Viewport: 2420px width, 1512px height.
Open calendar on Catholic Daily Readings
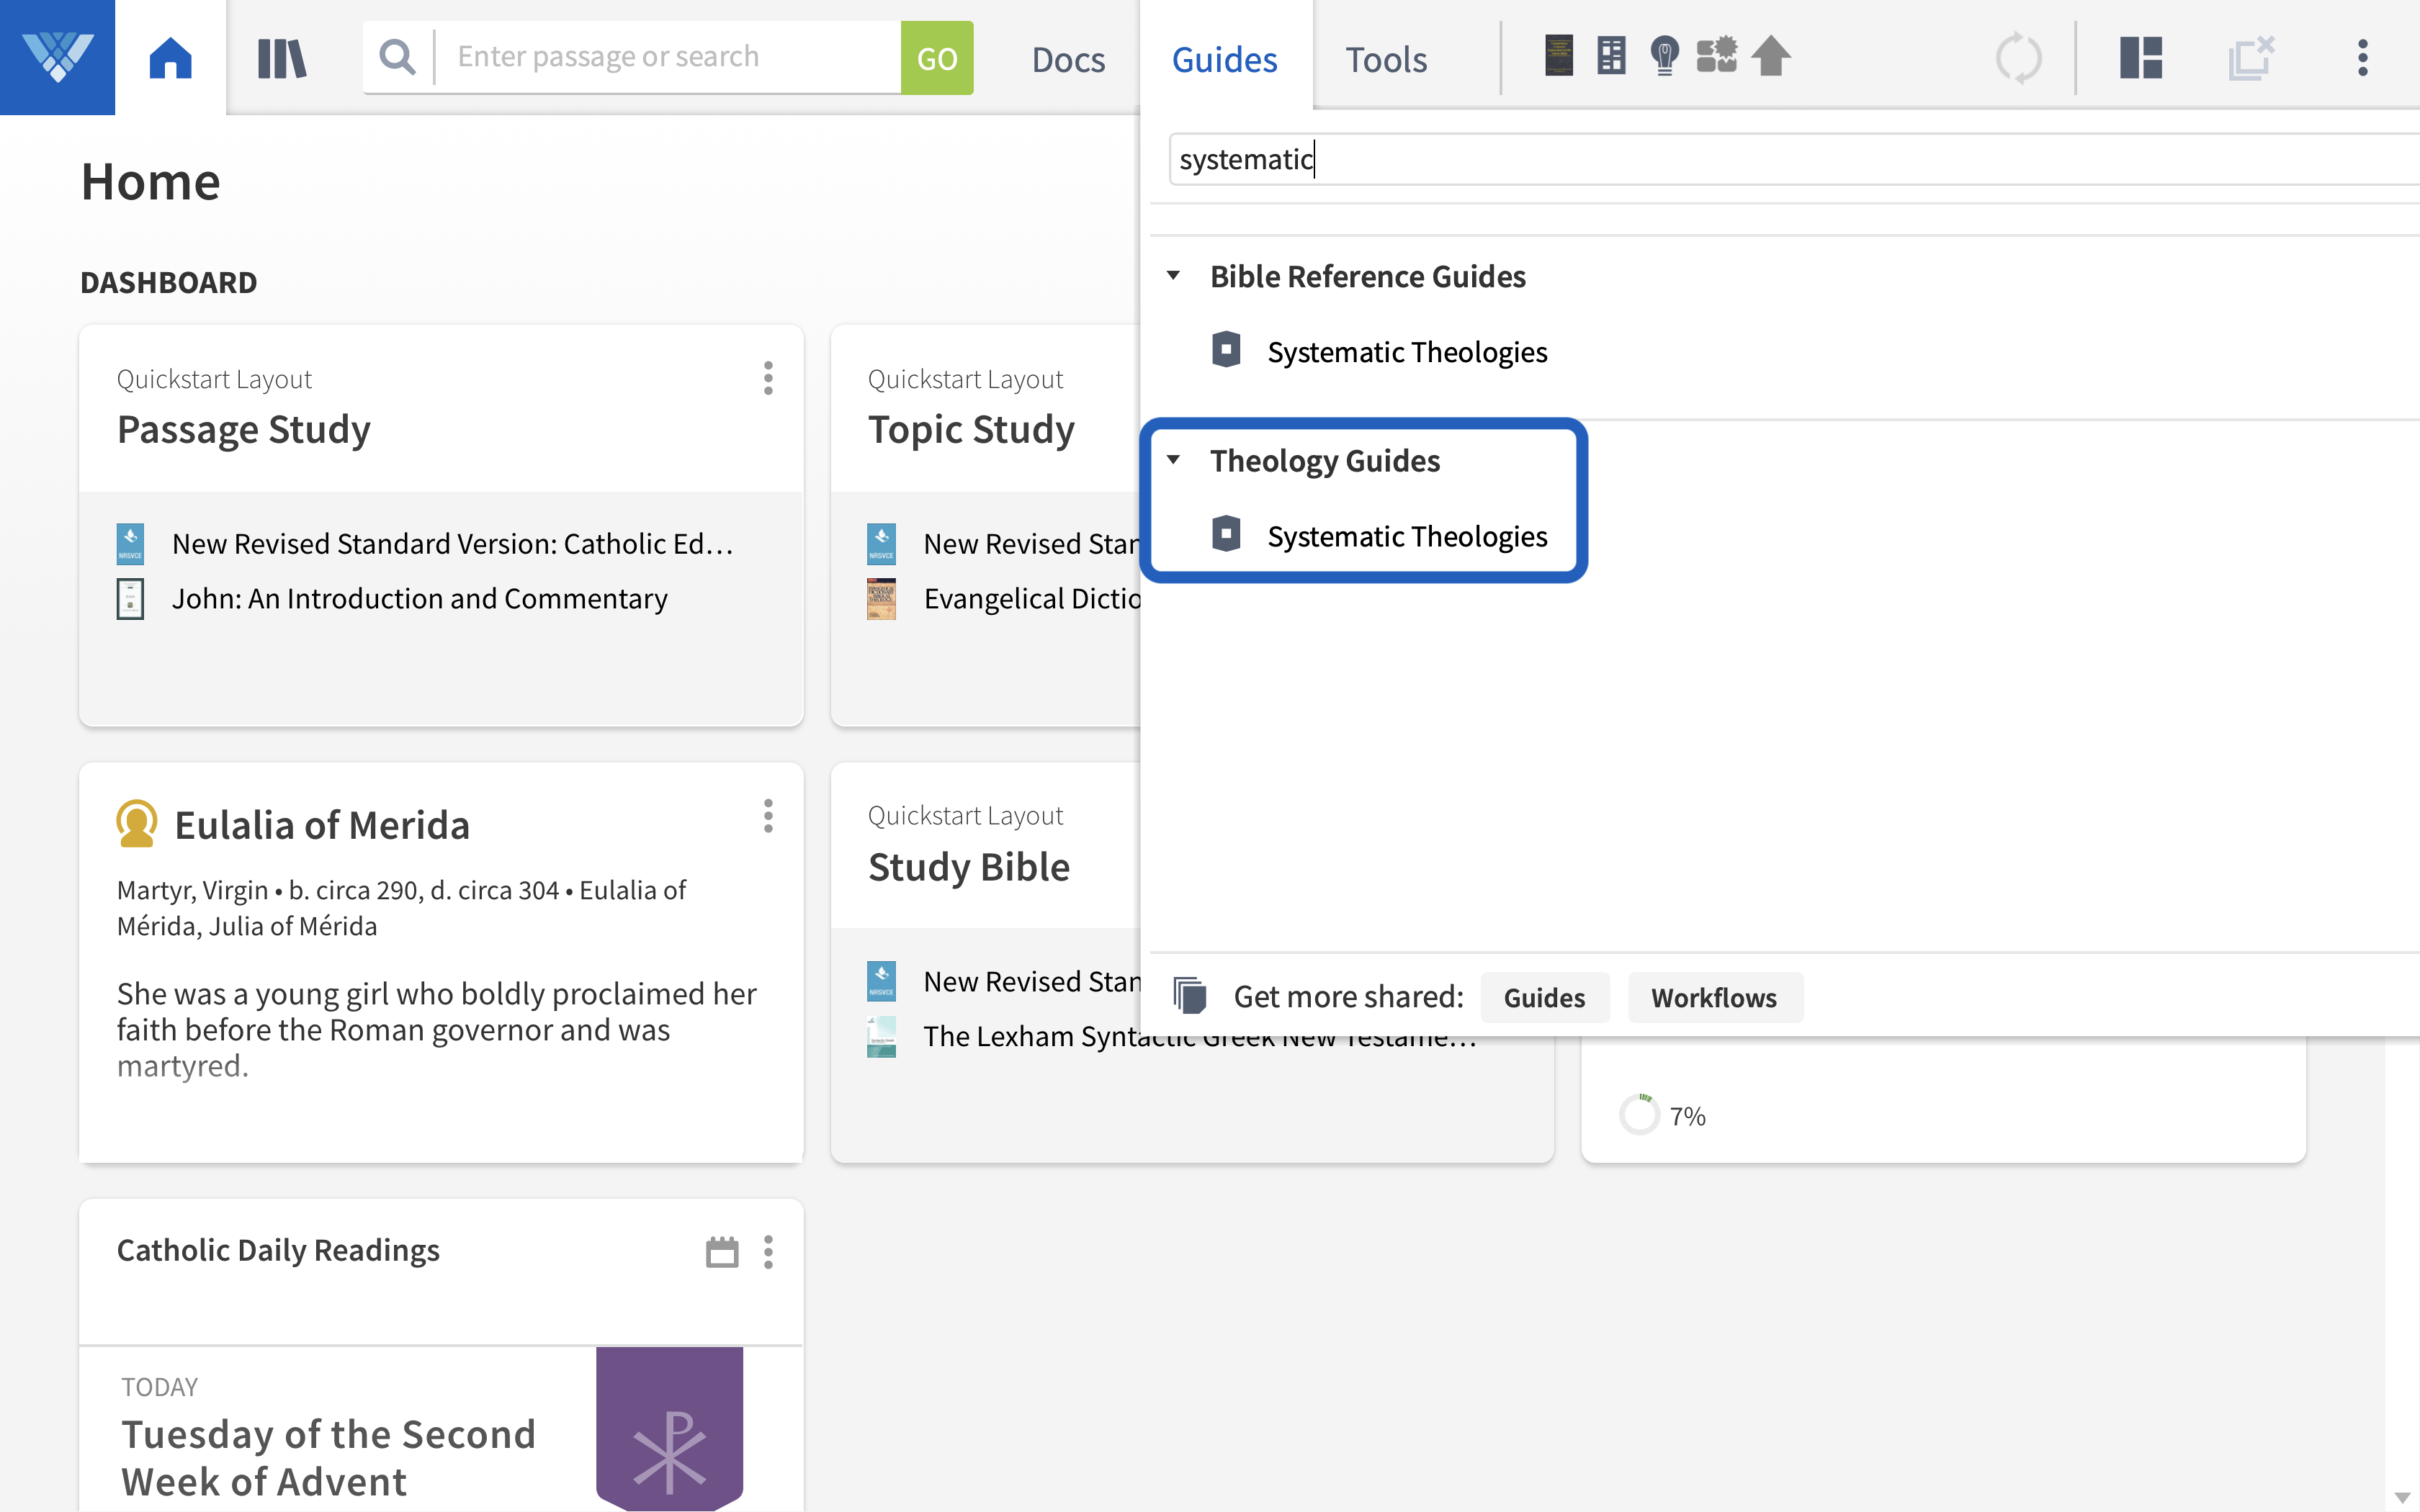pyautogui.click(x=721, y=1251)
